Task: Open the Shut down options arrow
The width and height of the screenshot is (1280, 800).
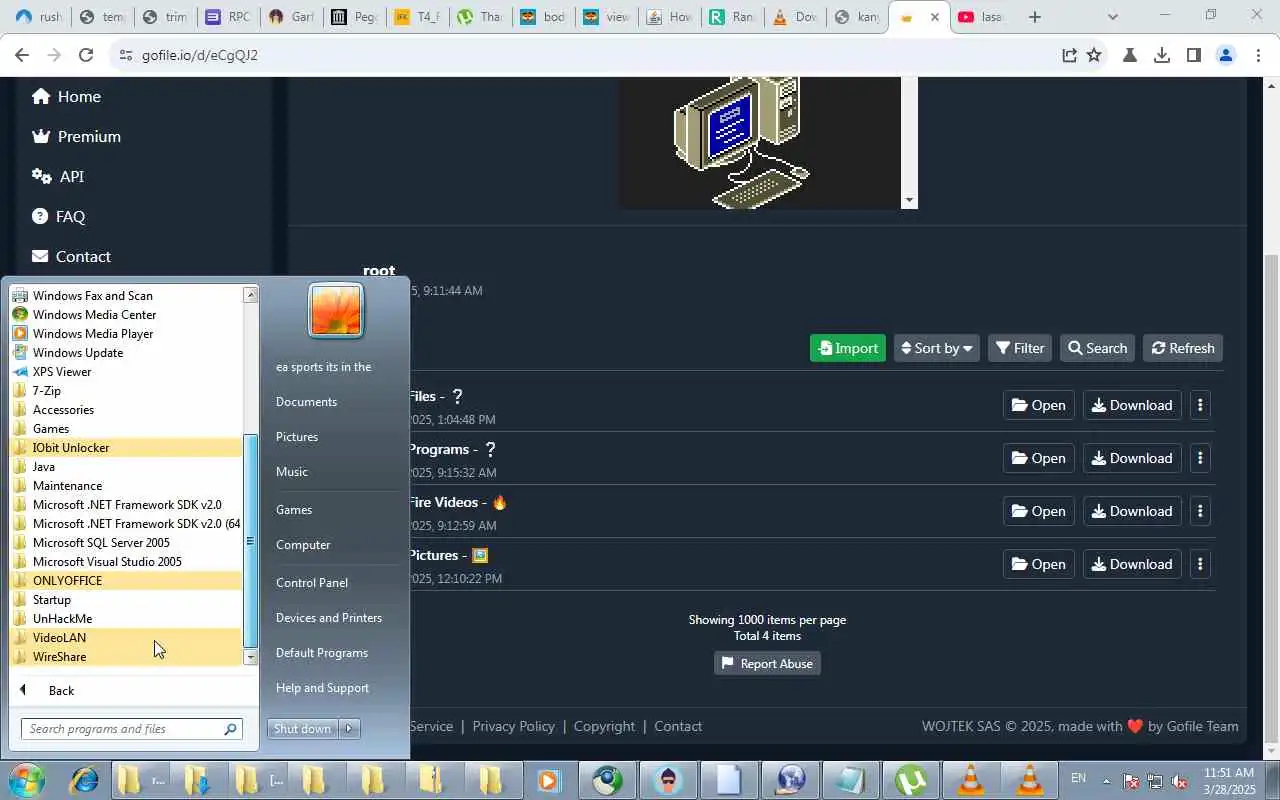Action: tap(350, 729)
